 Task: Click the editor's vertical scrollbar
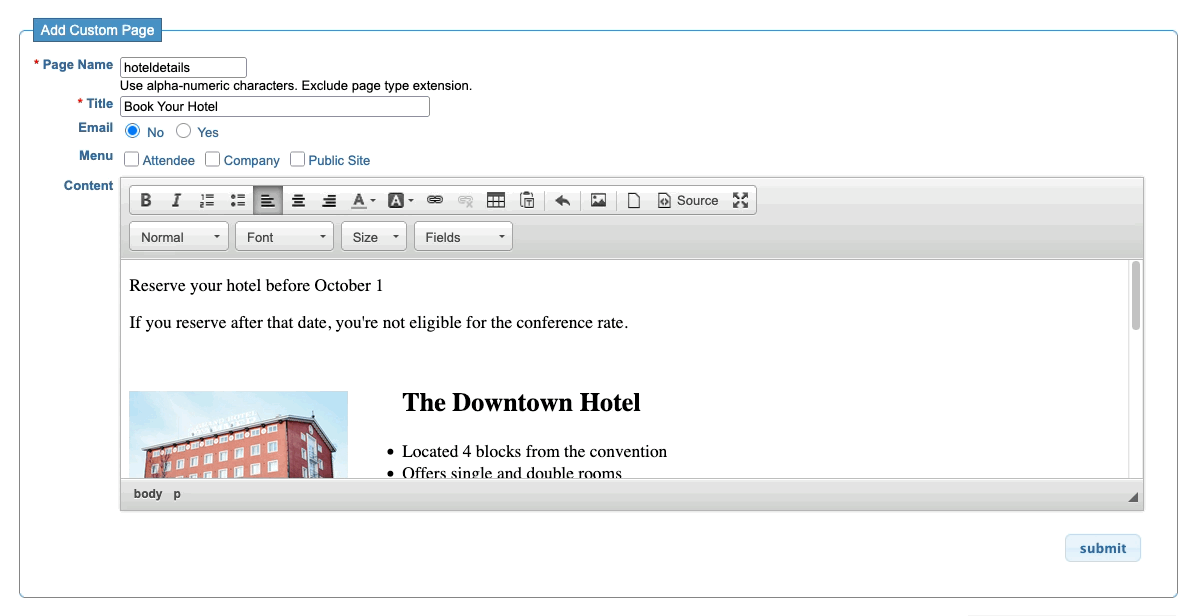coord(1136,295)
